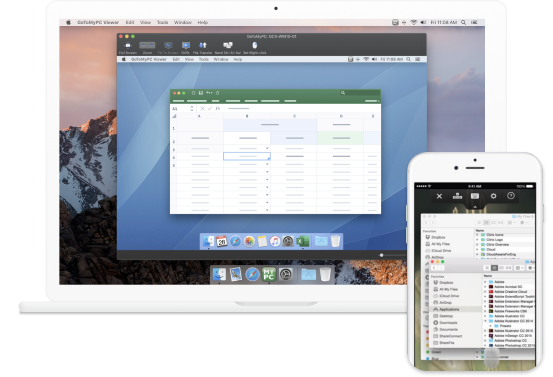Open the Edit menu on laptop menu bar
This screenshot has width=553, height=377.
pos(130,22)
